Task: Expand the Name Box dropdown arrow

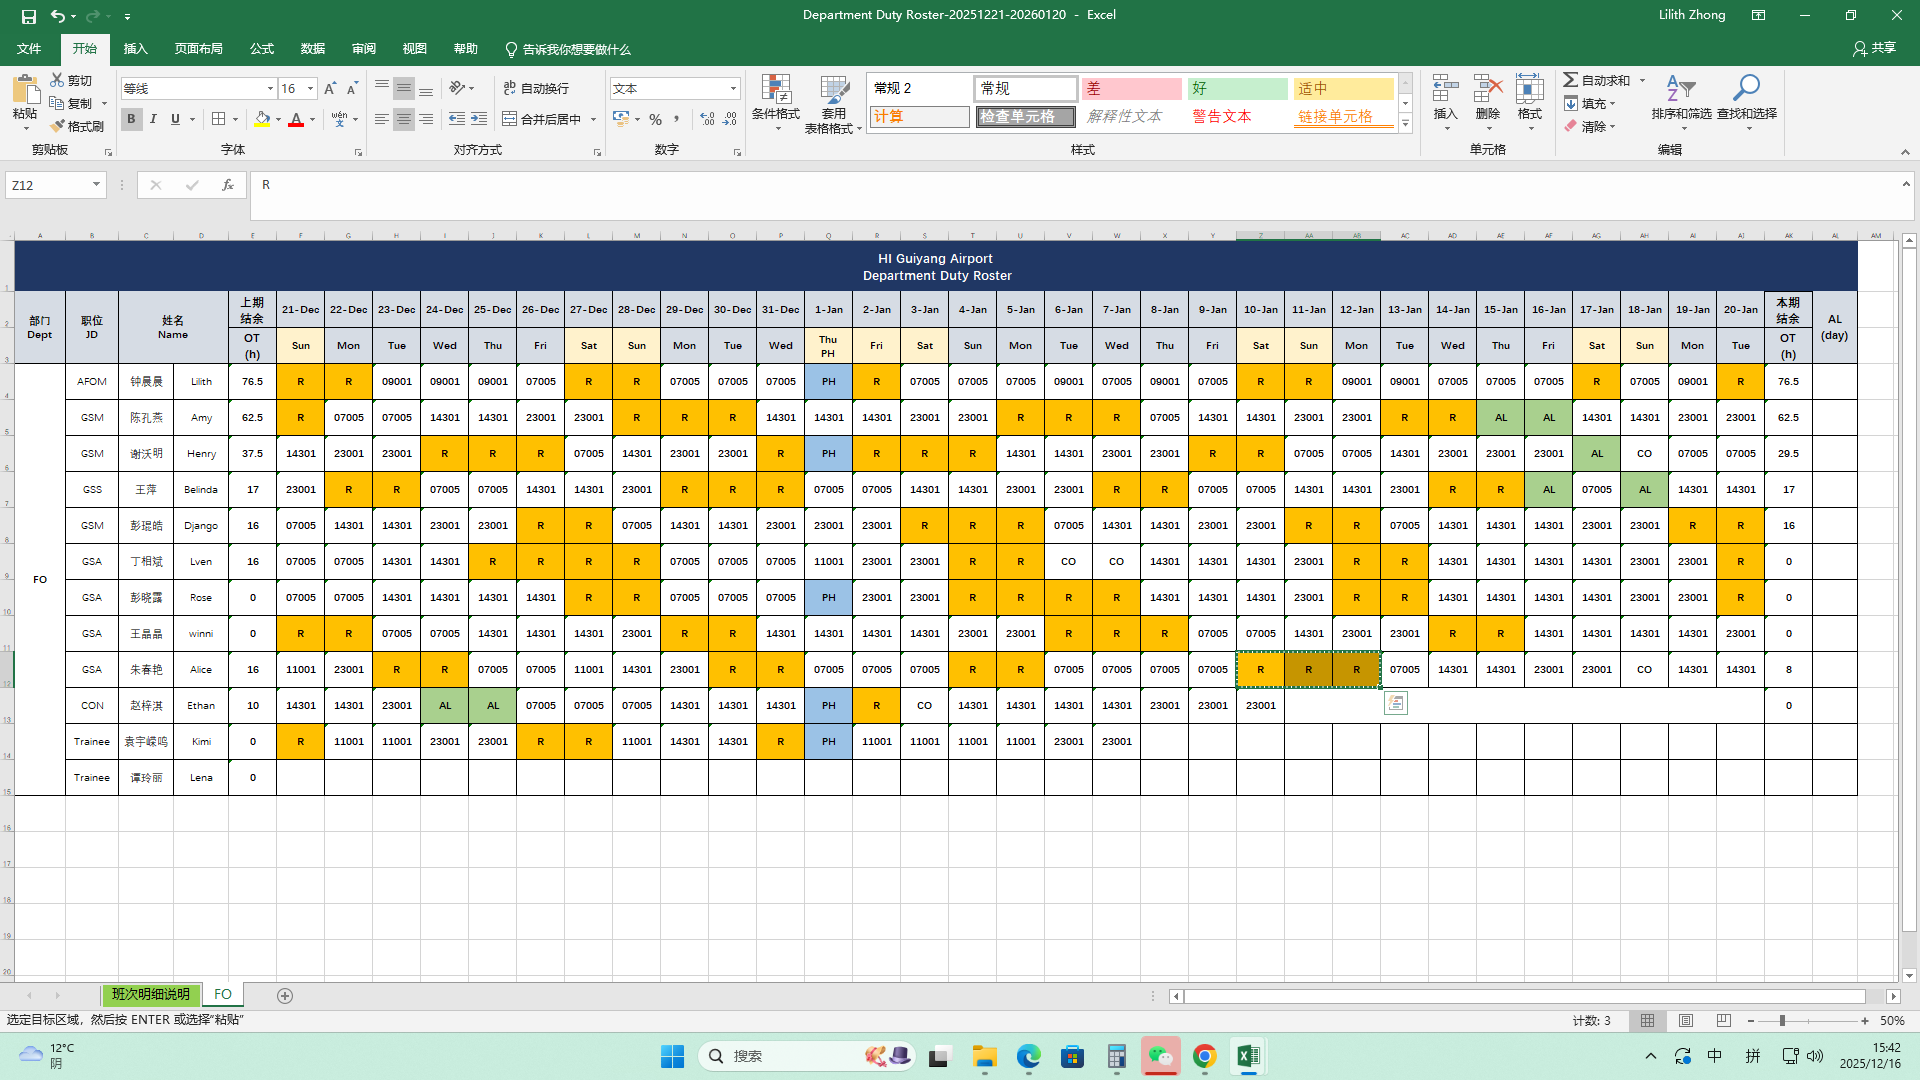Action: (x=96, y=185)
